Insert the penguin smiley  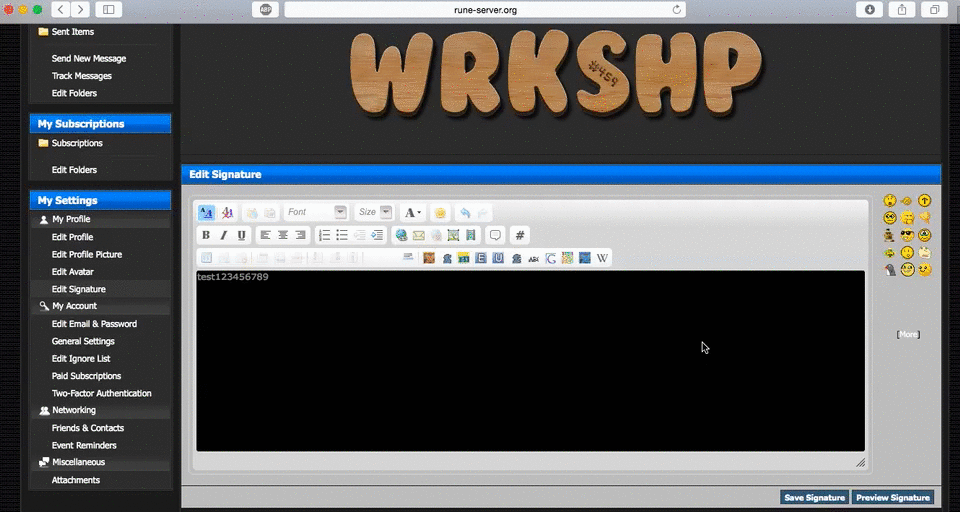click(x=890, y=269)
